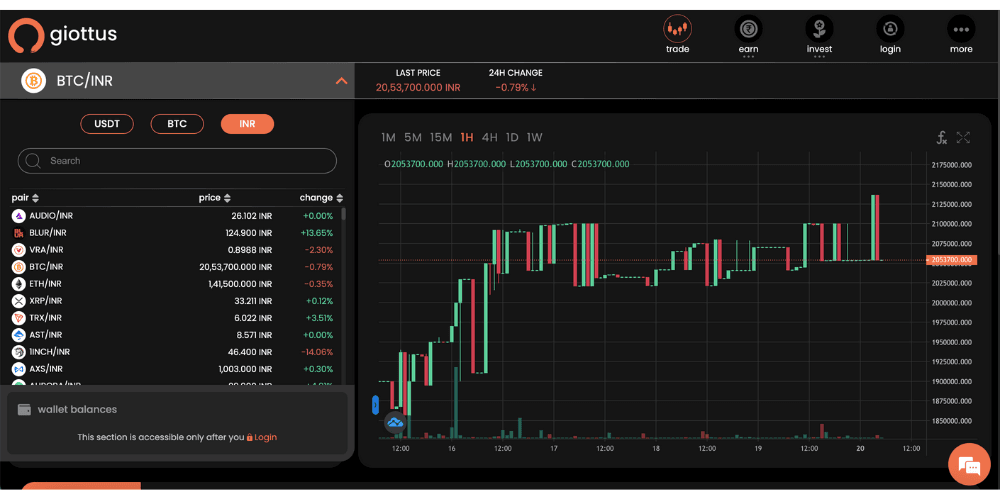Click the login user icon
1000x500 pixels.
click(x=890, y=28)
